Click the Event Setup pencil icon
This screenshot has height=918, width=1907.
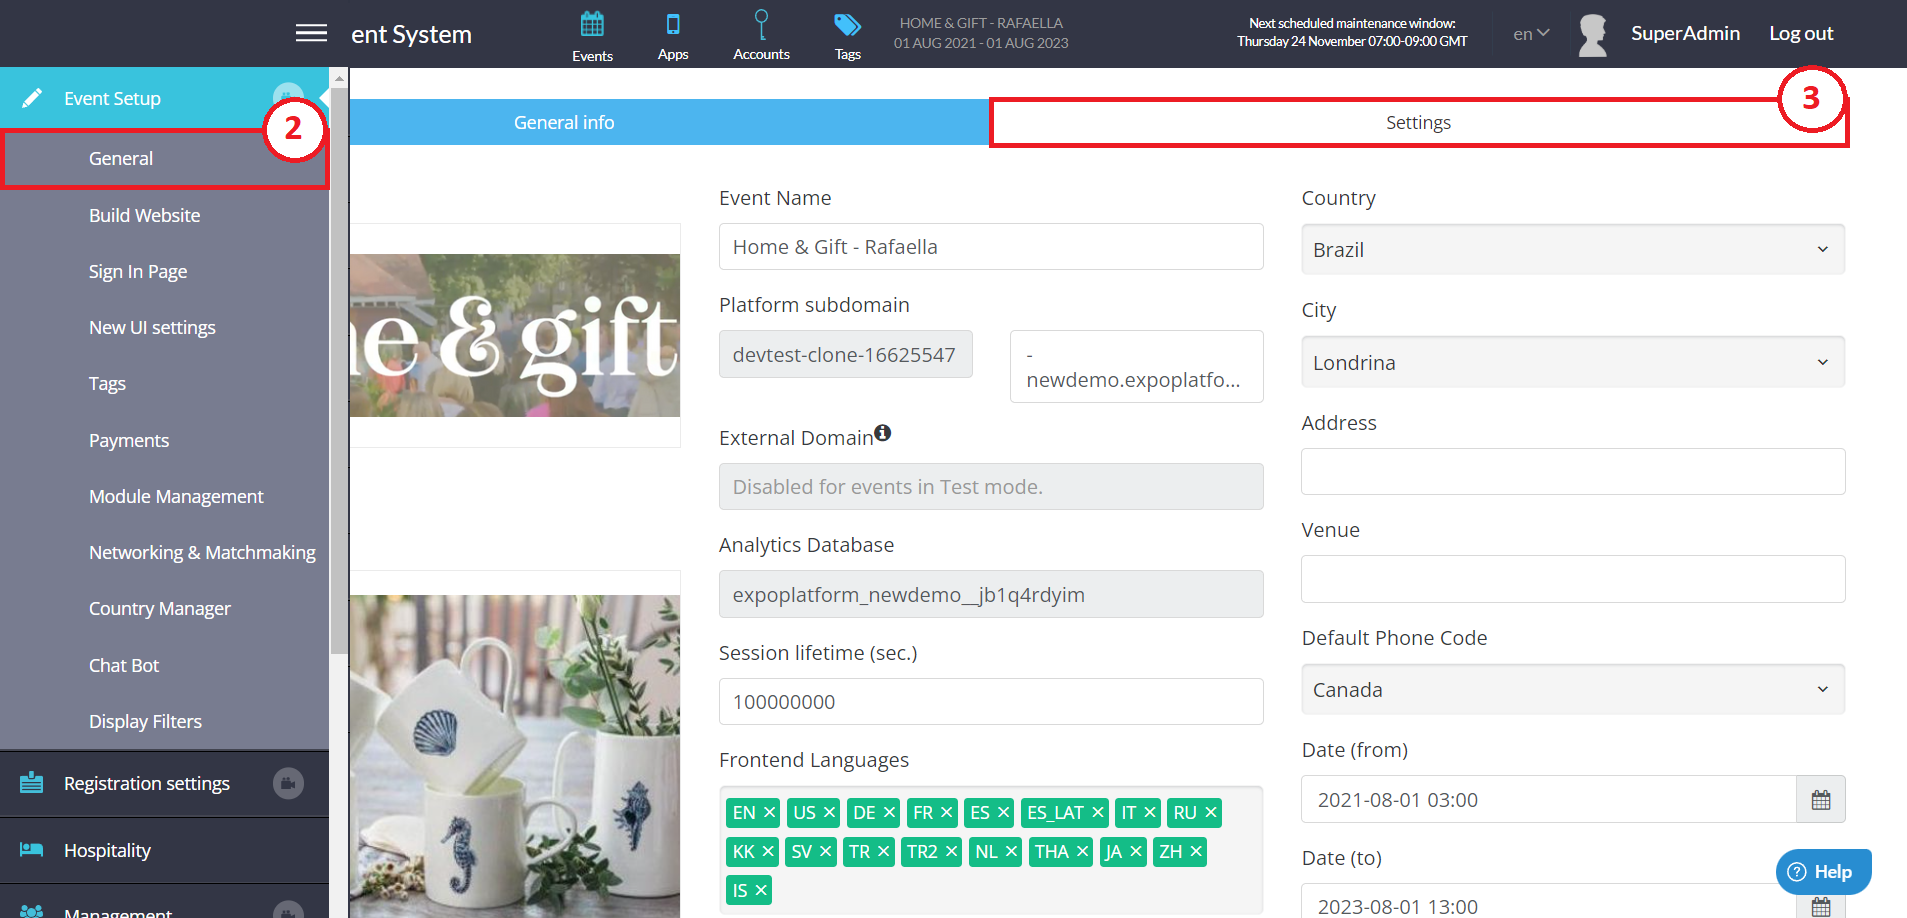point(32,98)
